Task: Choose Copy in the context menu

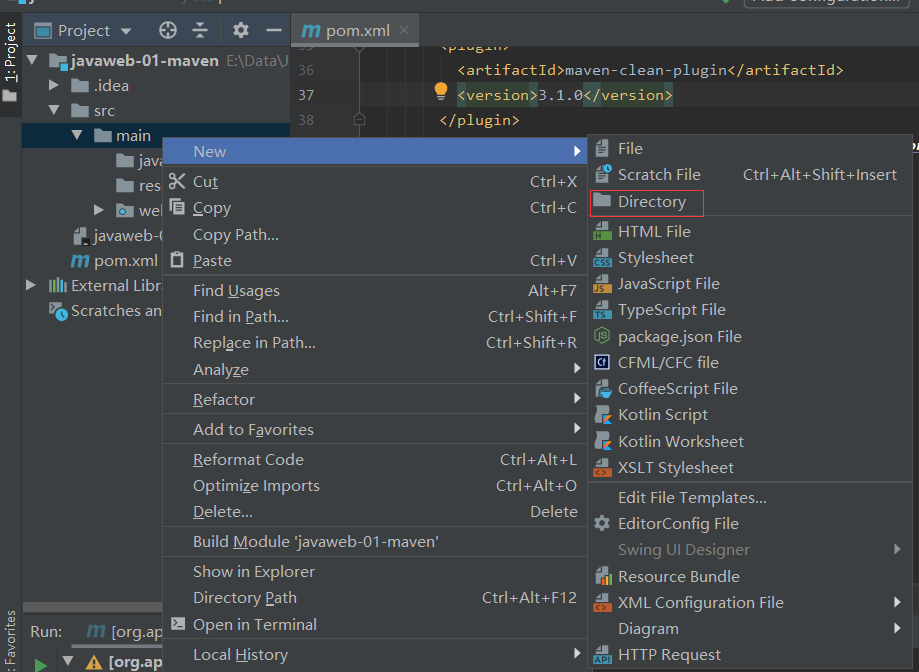Action: 375,208
